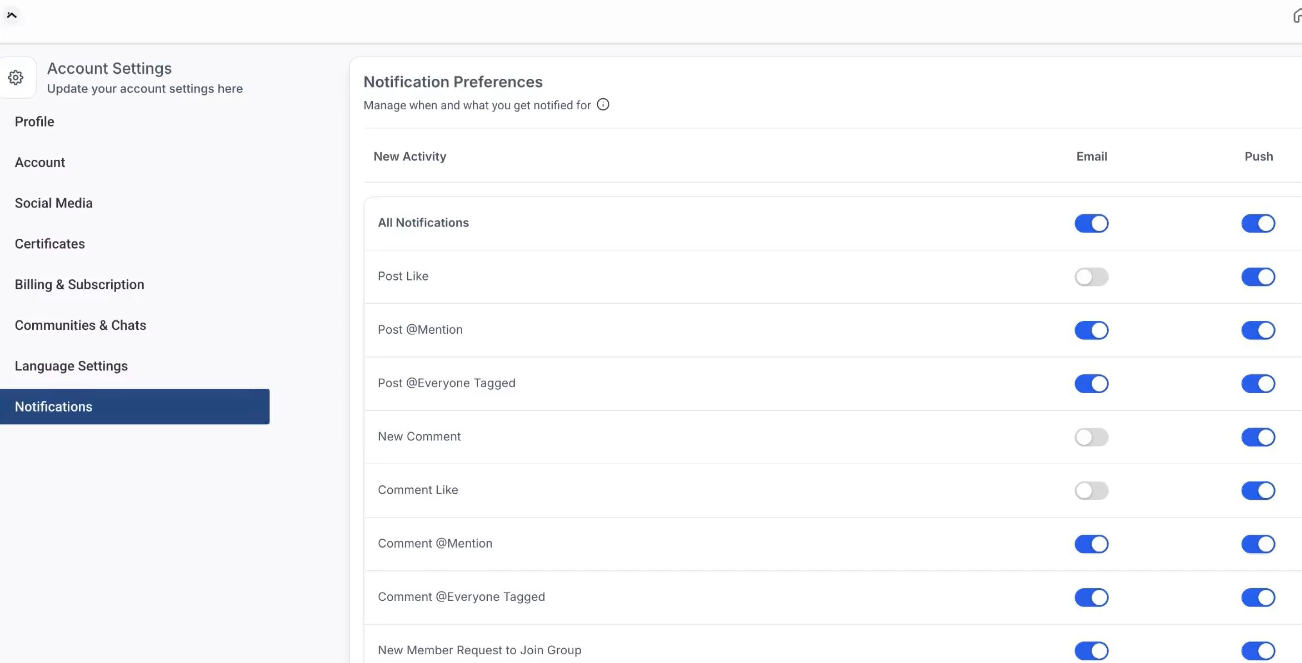Turn off push for All Notifications
The height and width of the screenshot is (663, 1302).
click(1258, 223)
